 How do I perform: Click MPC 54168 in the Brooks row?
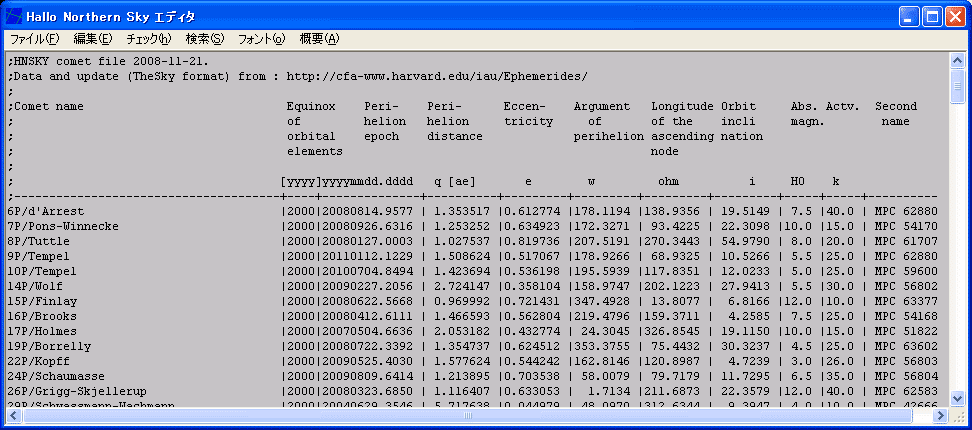pos(906,316)
